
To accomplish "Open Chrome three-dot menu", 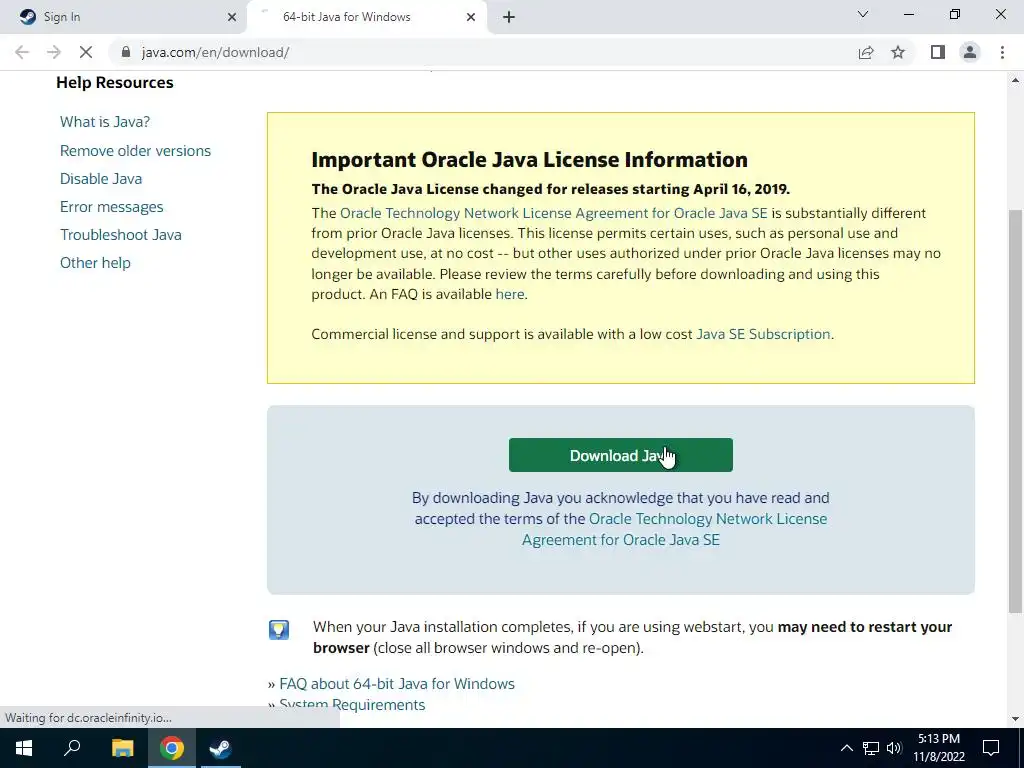I will pyautogui.click(x=1002, y=52).
